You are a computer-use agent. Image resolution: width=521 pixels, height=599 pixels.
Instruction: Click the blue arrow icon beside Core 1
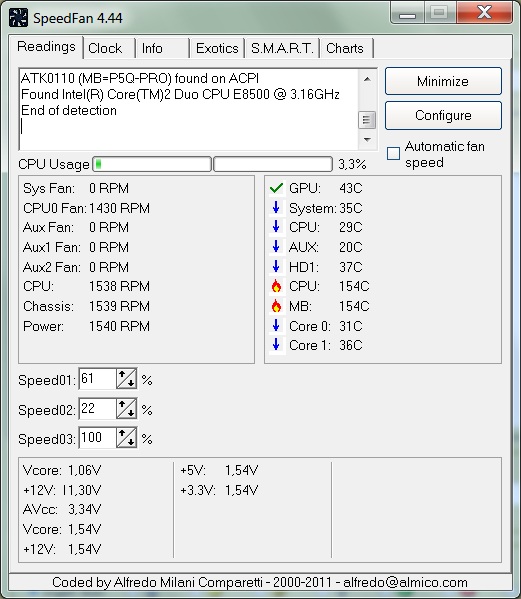pos(276,345)
